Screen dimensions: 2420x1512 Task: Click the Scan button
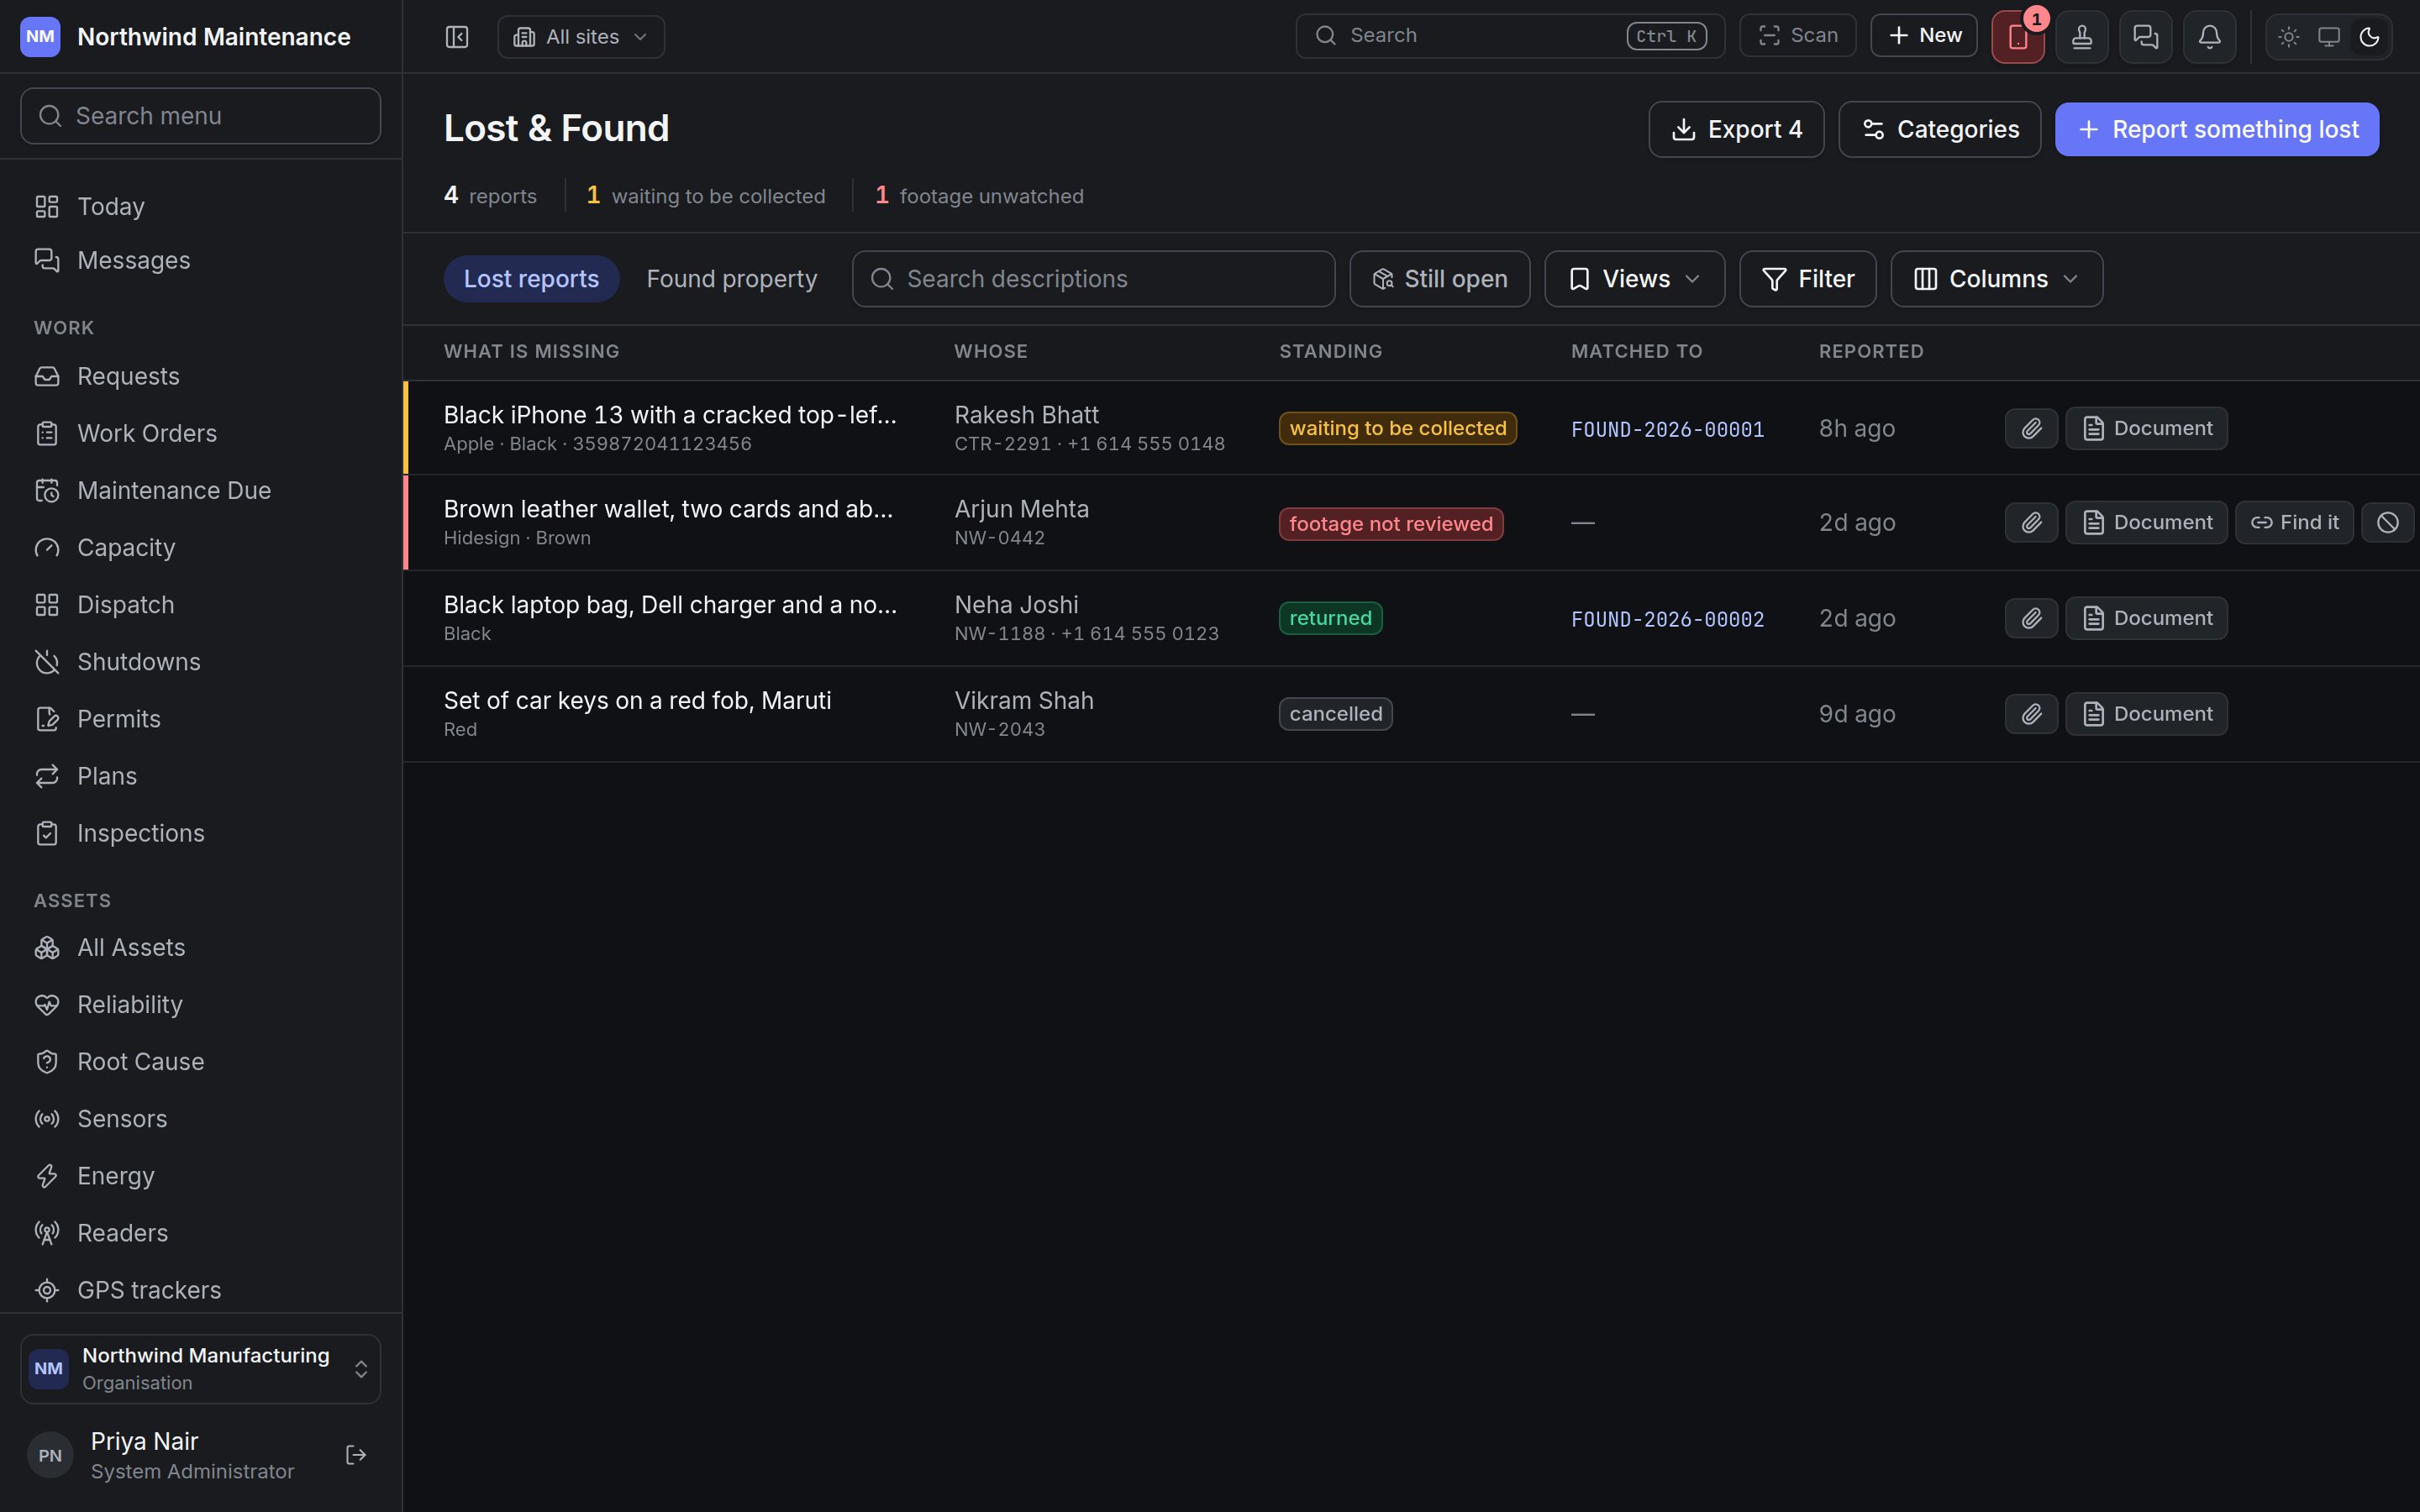tap(1797, 36)
